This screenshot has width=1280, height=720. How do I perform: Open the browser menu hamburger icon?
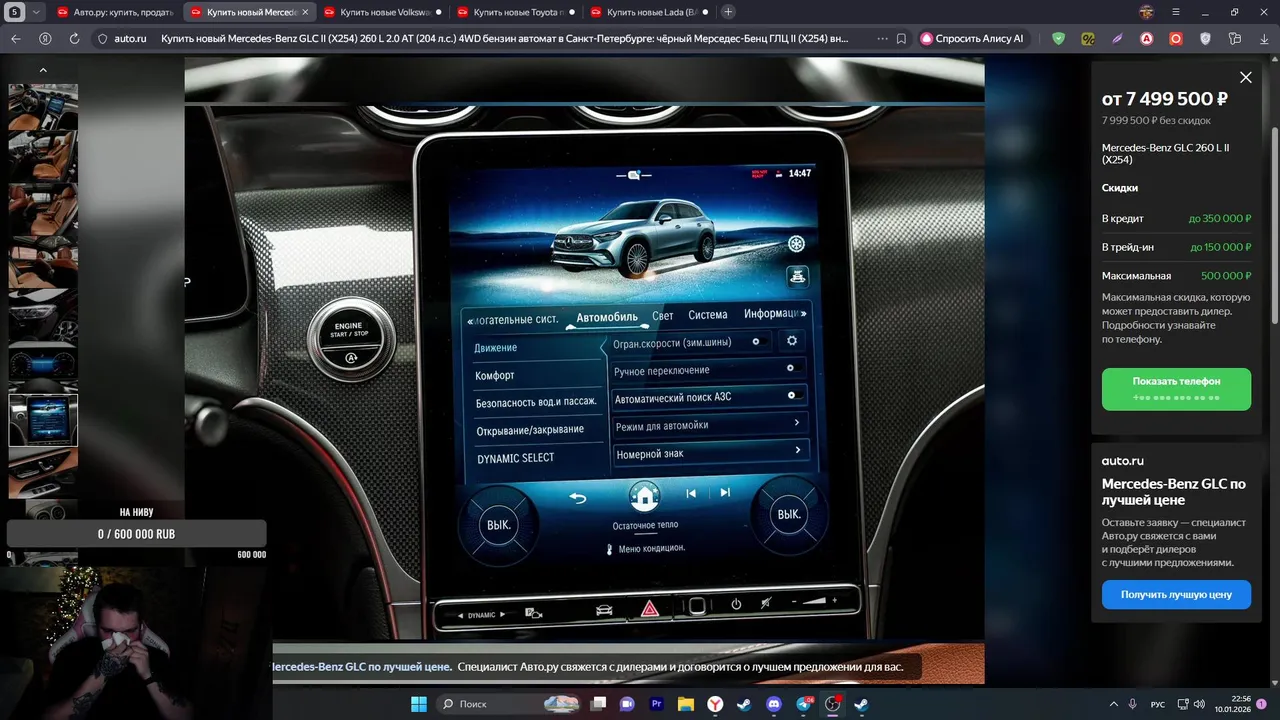[1175, 12]
